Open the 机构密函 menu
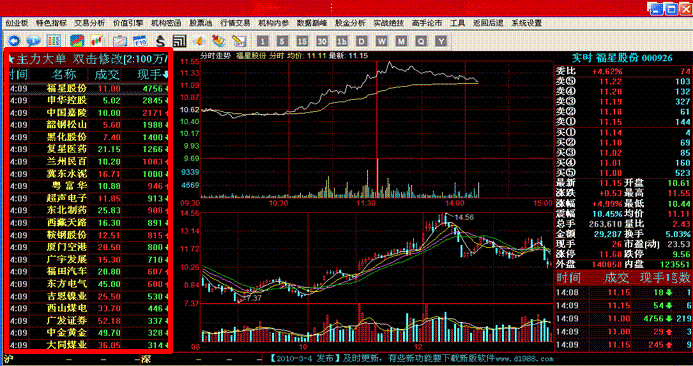This screenshot has width=693, height=366. coord(166,23)
